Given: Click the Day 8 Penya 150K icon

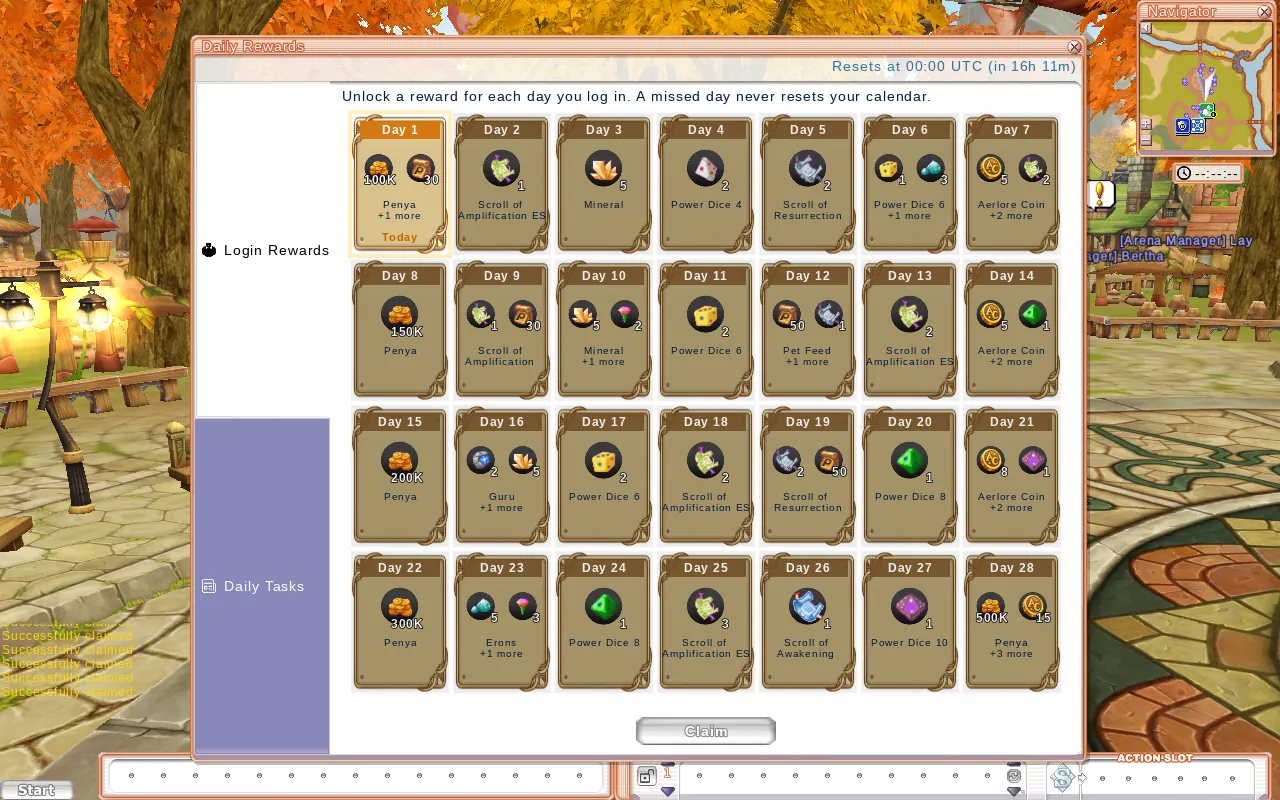Looking at the screenshot, I should pos(399,315).
